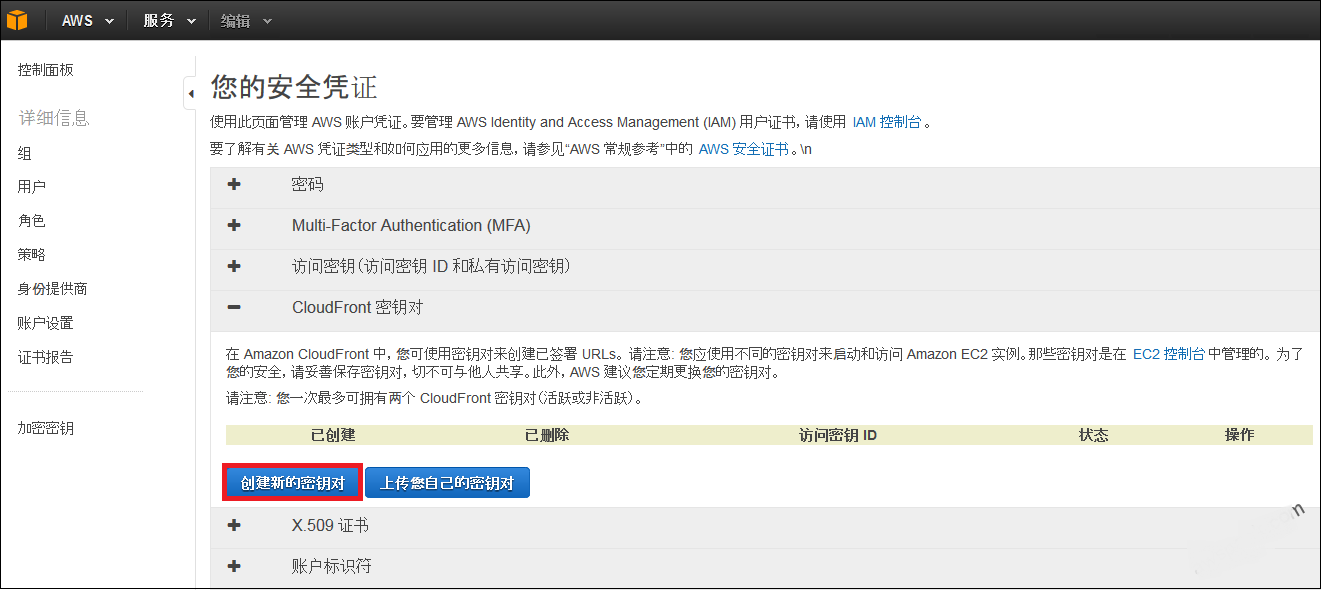Click the 状态 column header
The image size is (1321, 590).
tap(1093, 435)
